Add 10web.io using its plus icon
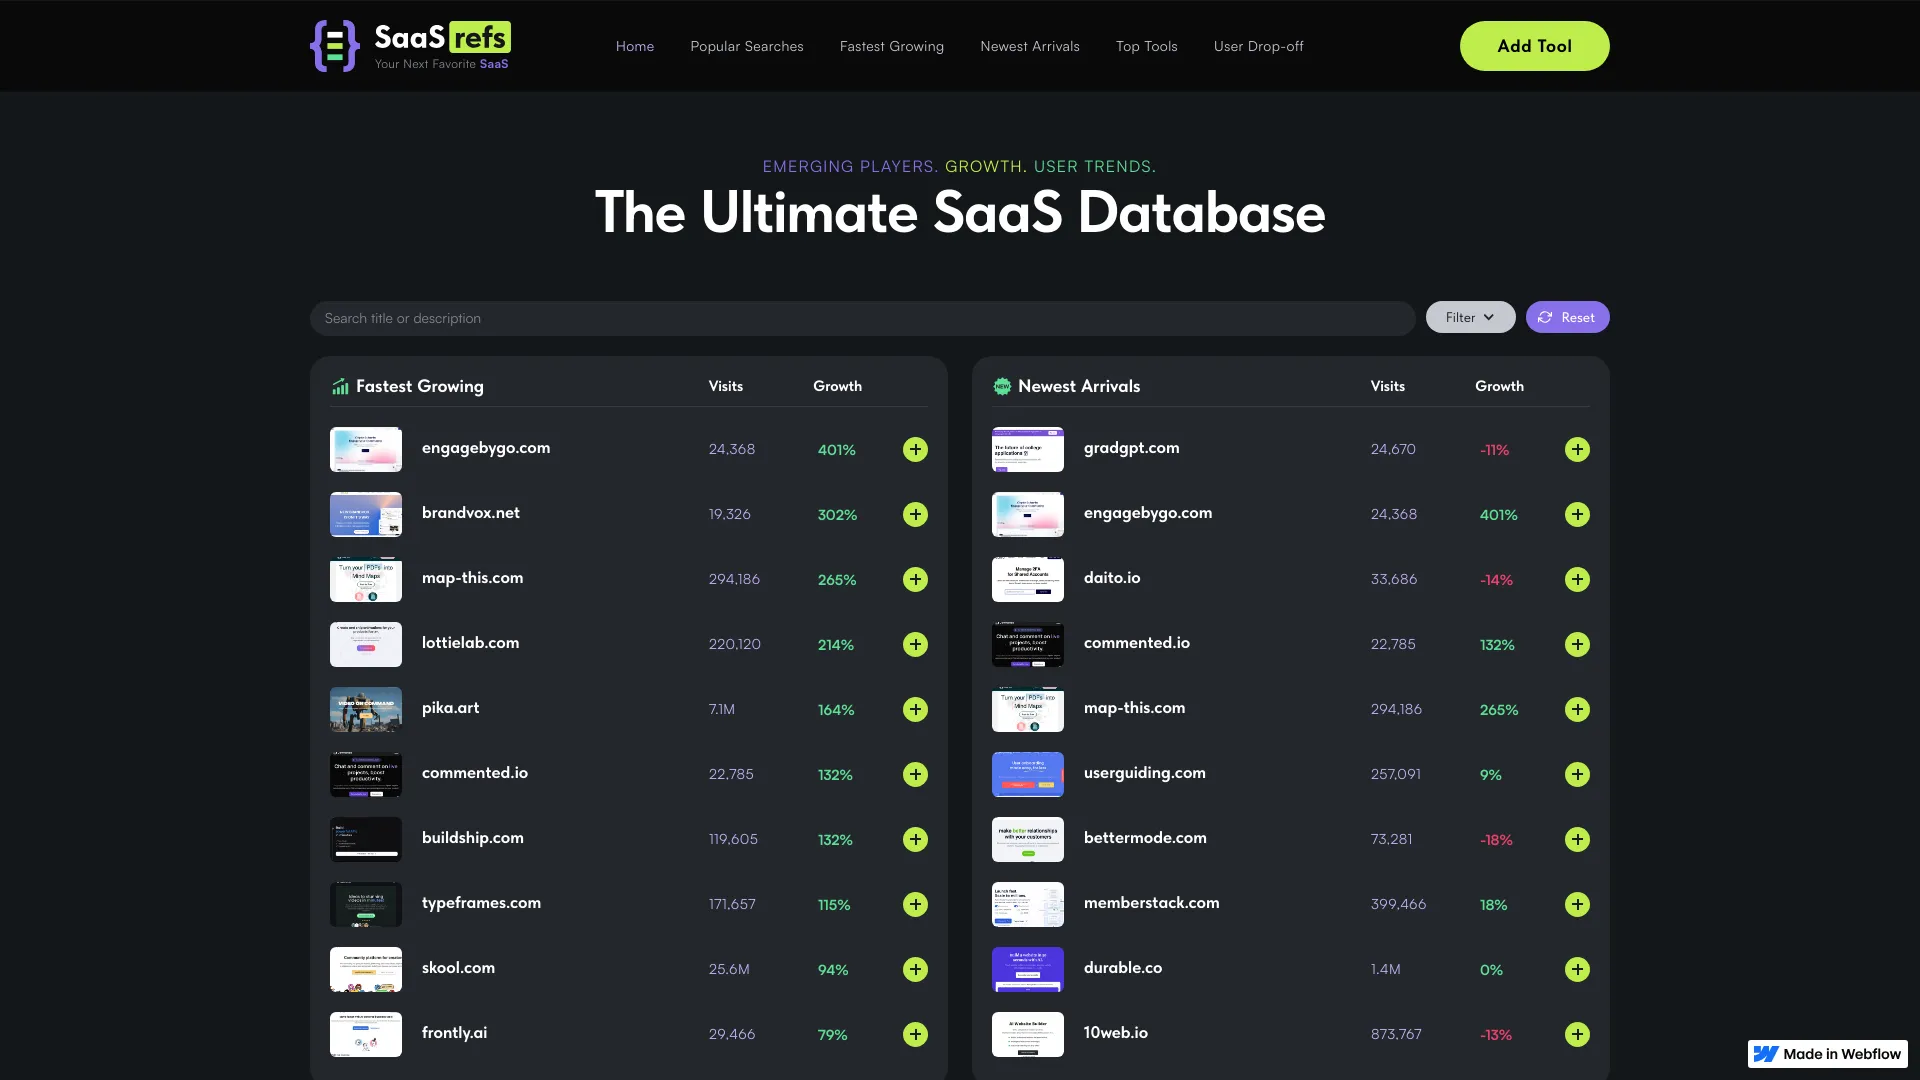1920x1080 pixels. click(1577, 1035)
